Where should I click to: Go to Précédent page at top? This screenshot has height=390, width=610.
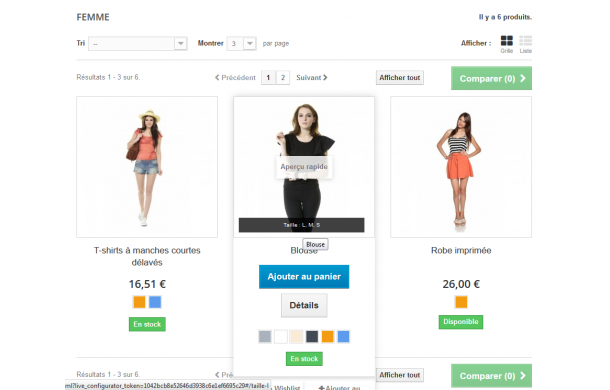(x=235, y=77)
